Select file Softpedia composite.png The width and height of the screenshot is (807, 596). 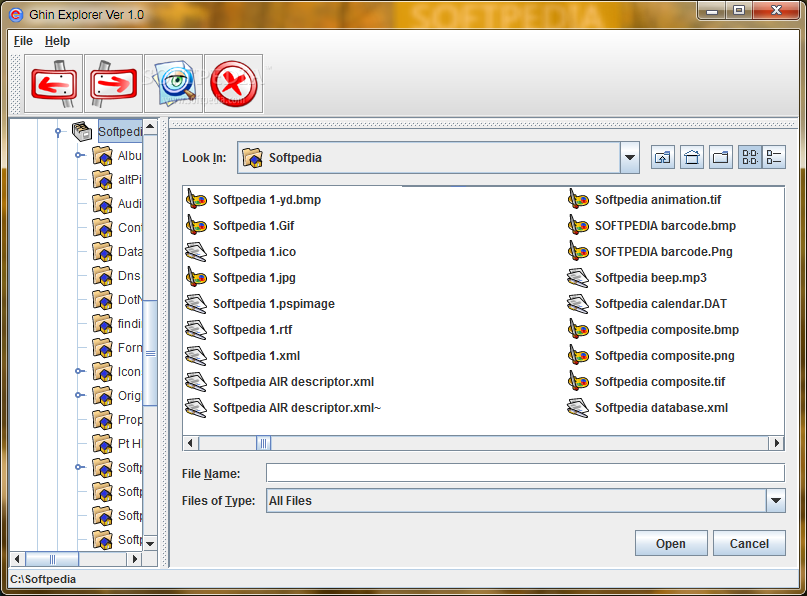coord(651,356)
